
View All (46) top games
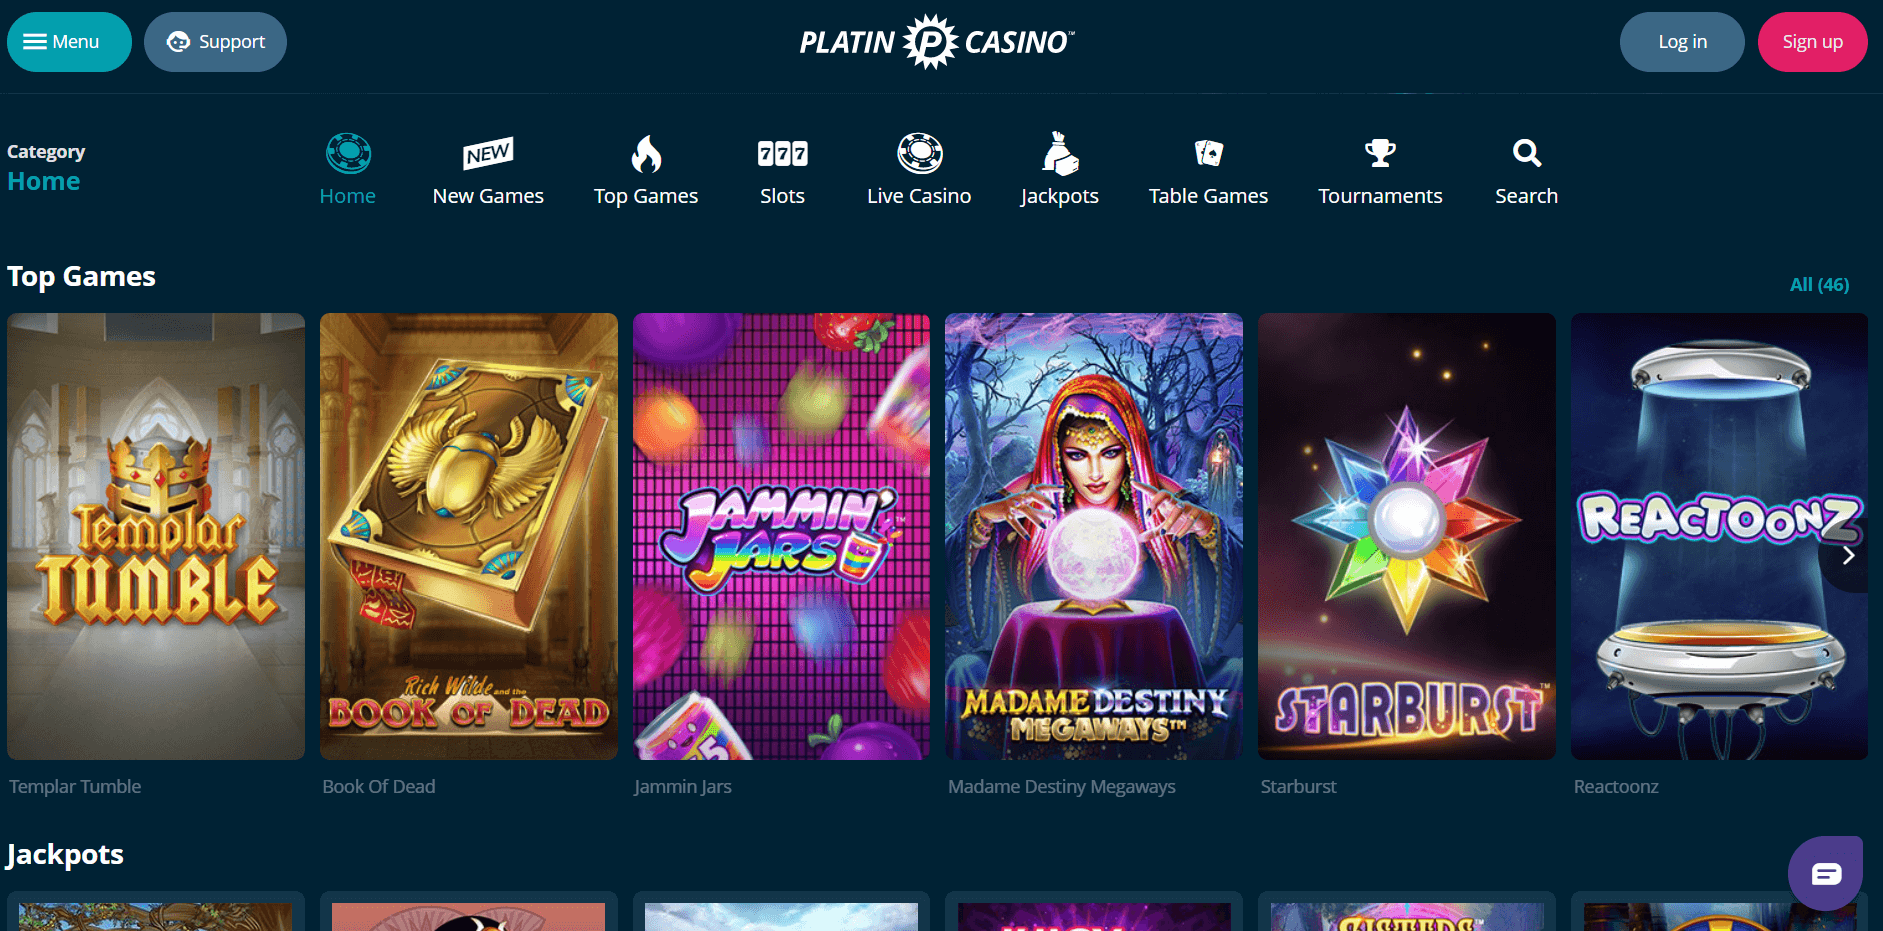pyautogui.click(x=1819, y=285)
